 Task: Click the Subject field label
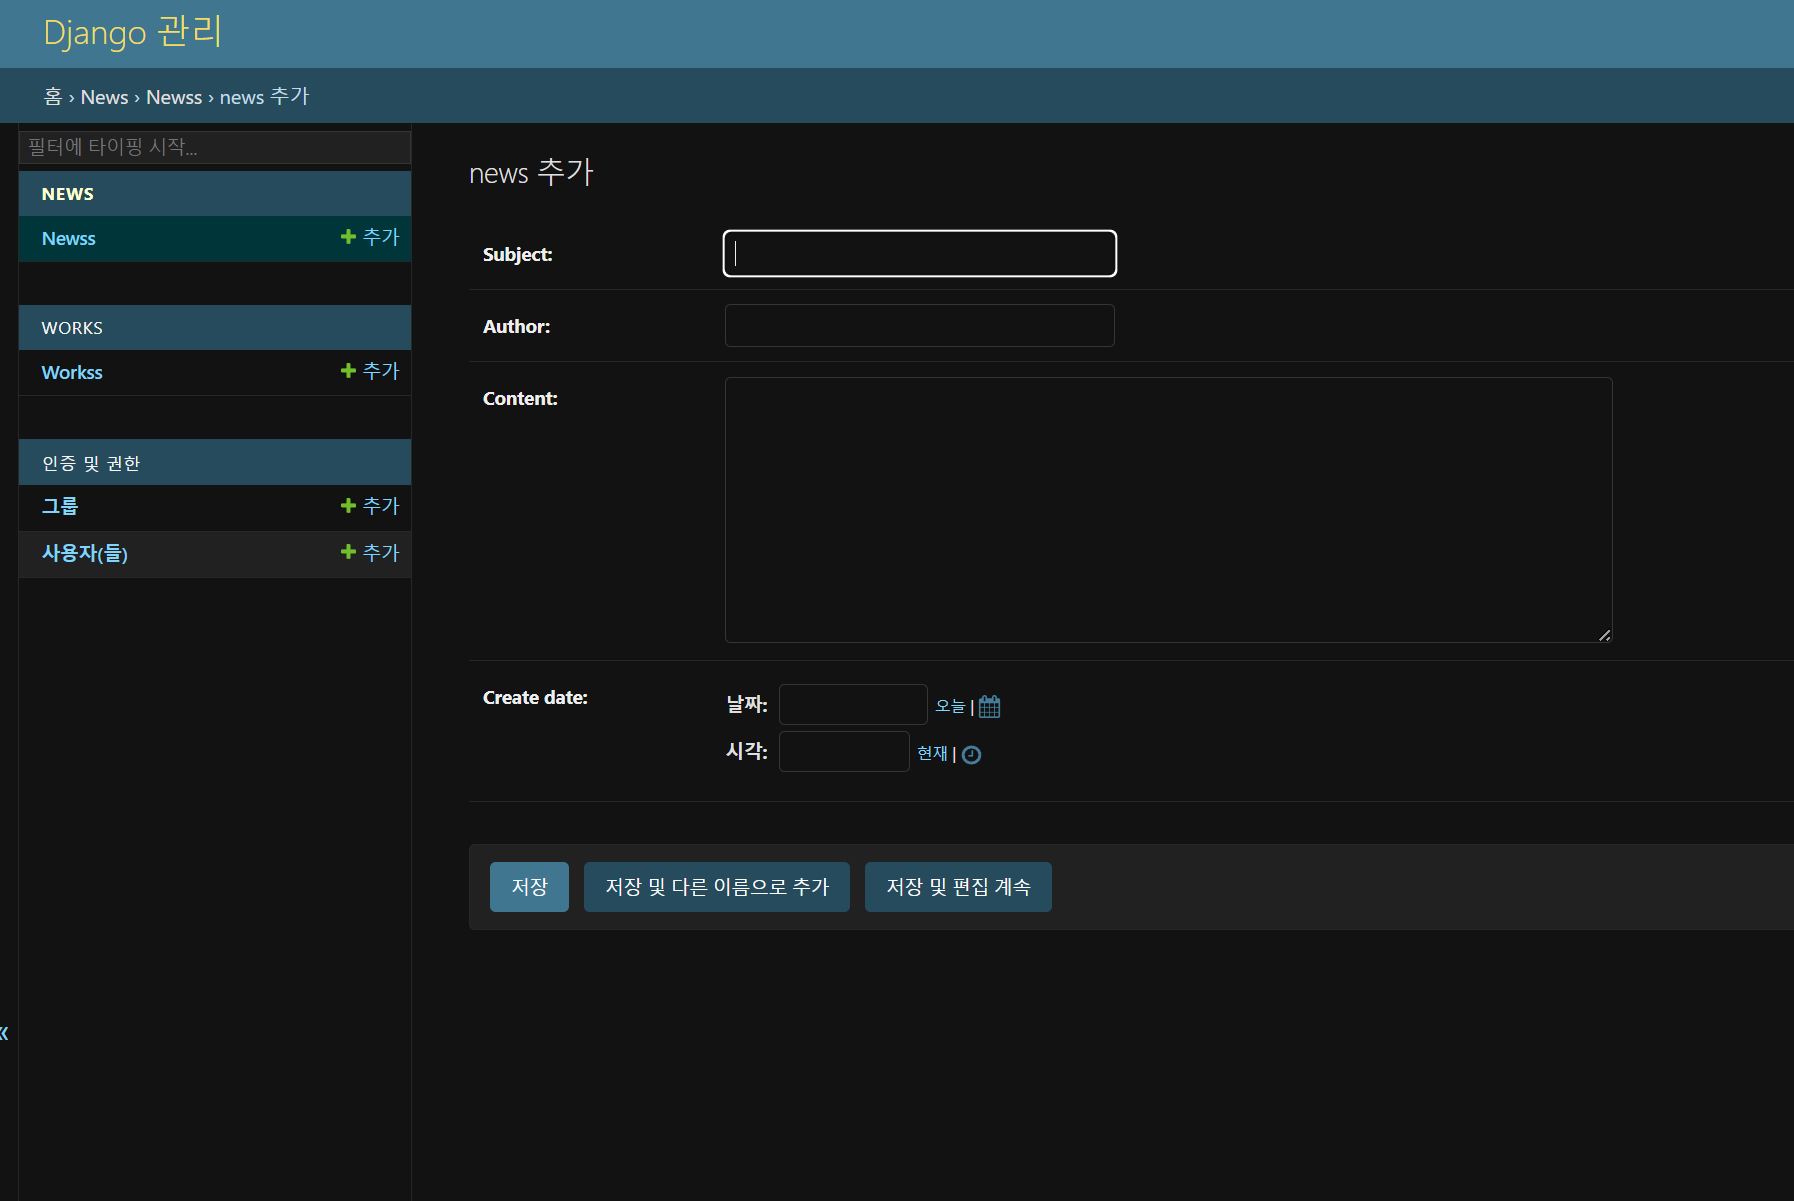[517, 255]
